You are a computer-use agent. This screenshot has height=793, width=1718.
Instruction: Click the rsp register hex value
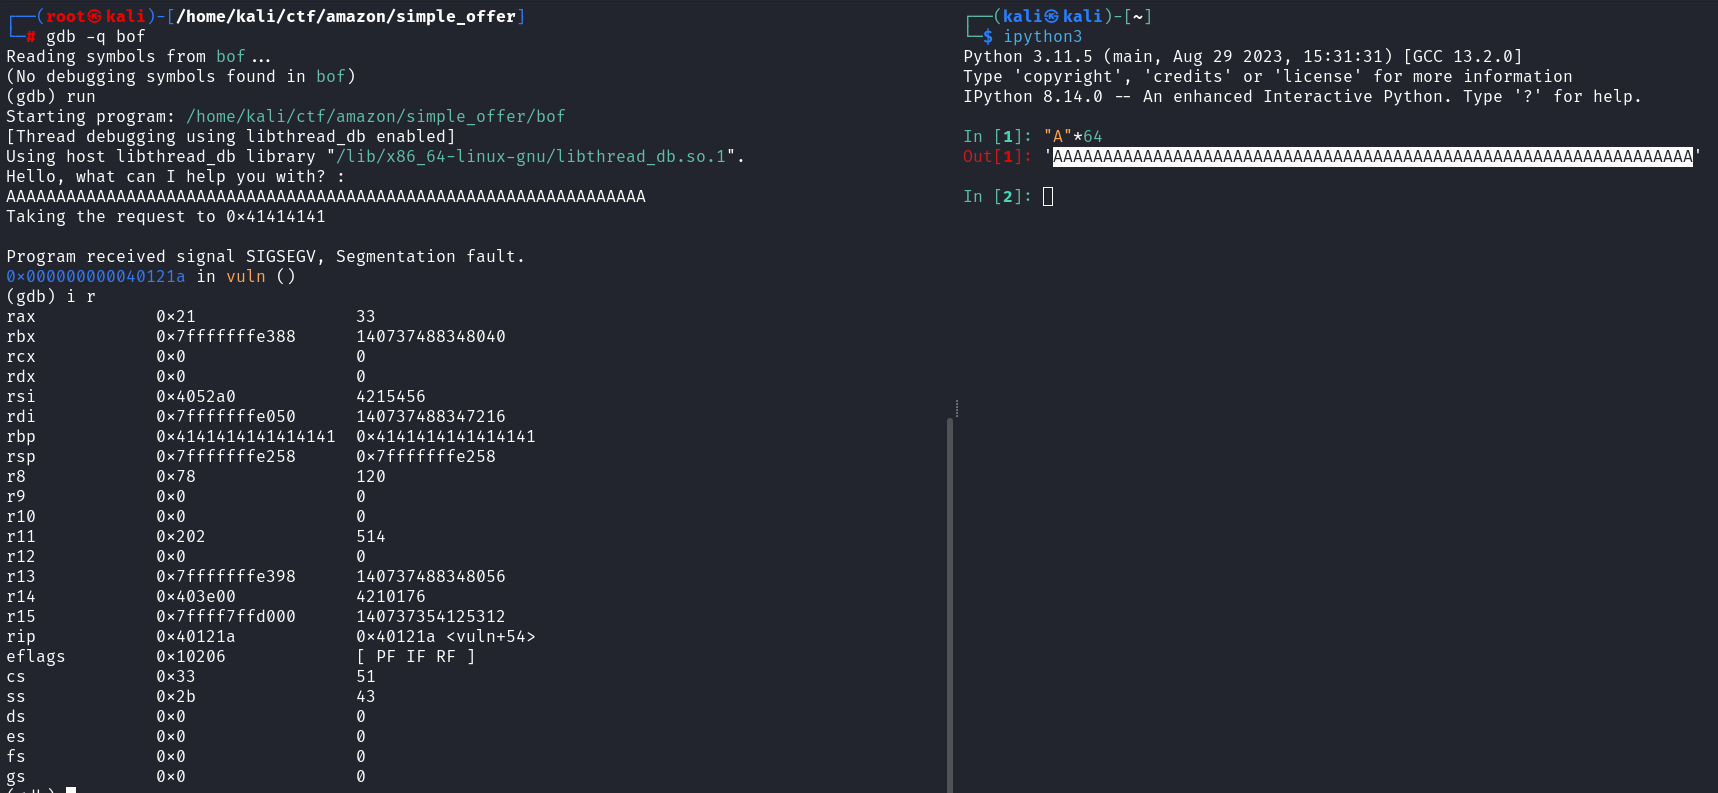tap(226, 457)
